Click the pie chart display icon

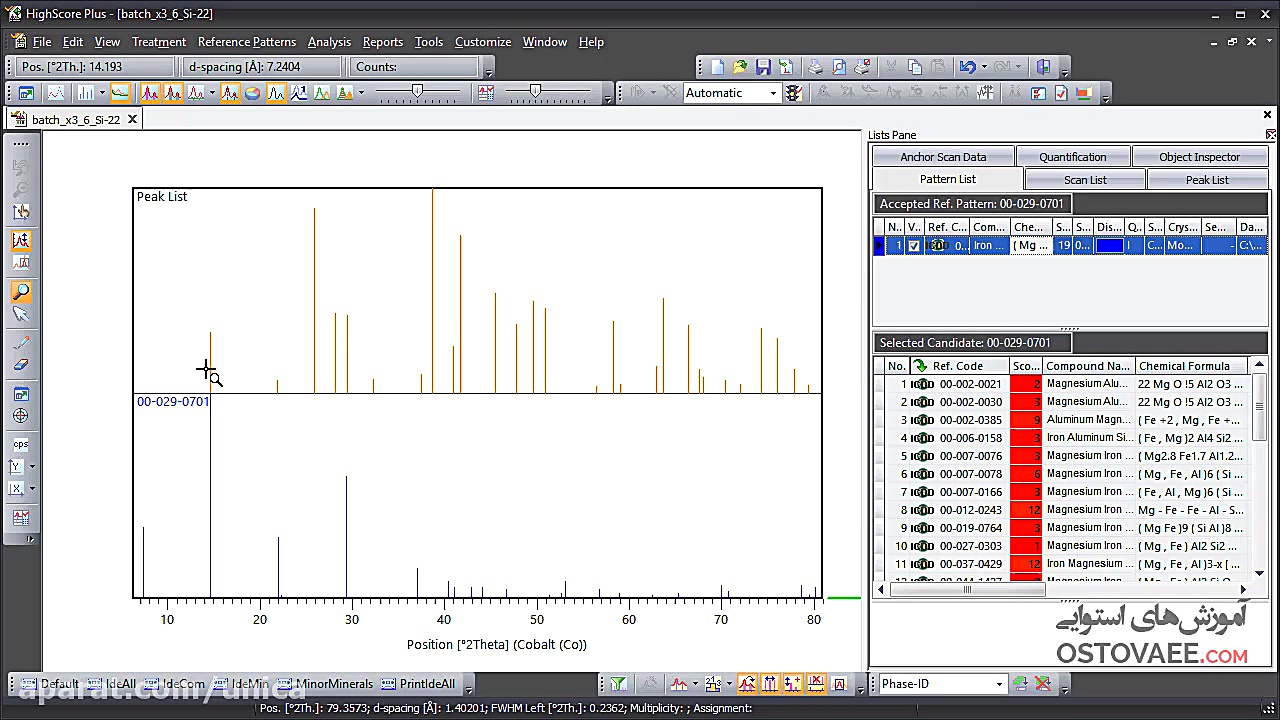click(x=253, y=93)
